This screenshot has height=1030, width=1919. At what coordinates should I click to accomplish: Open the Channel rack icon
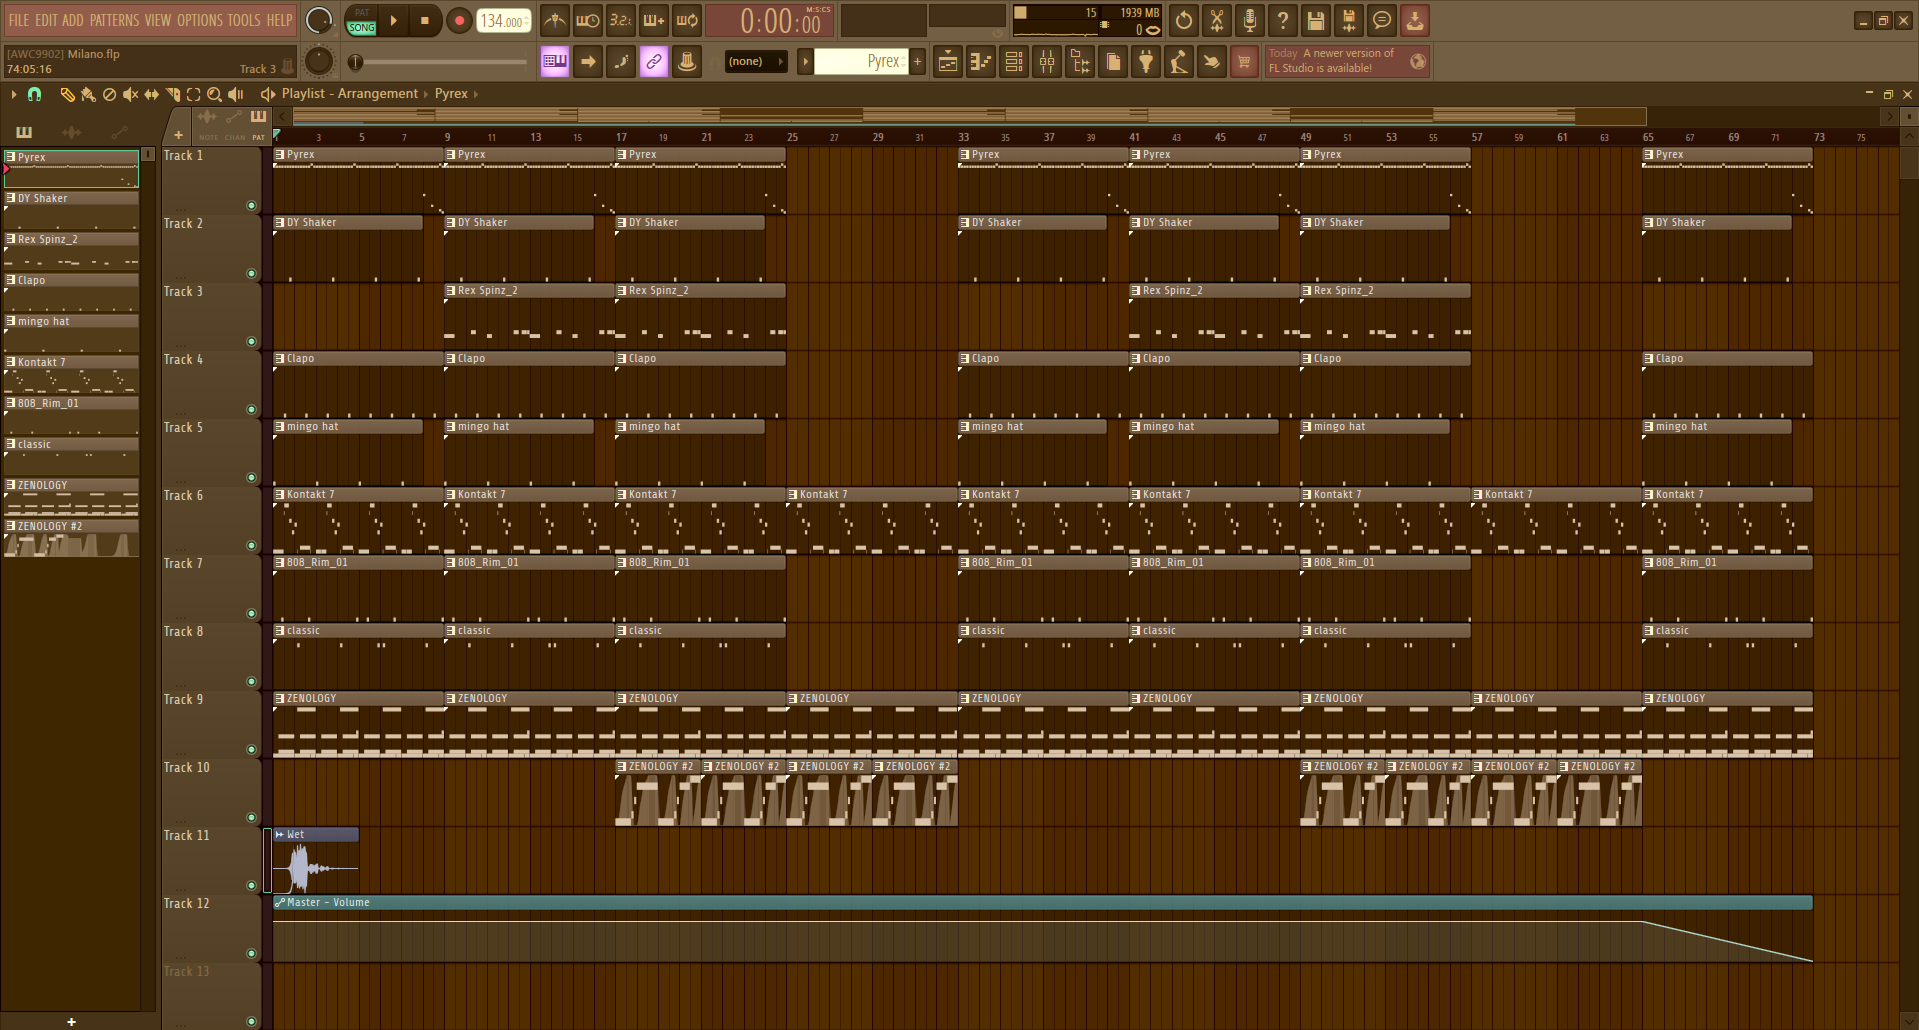[1014, 62]
